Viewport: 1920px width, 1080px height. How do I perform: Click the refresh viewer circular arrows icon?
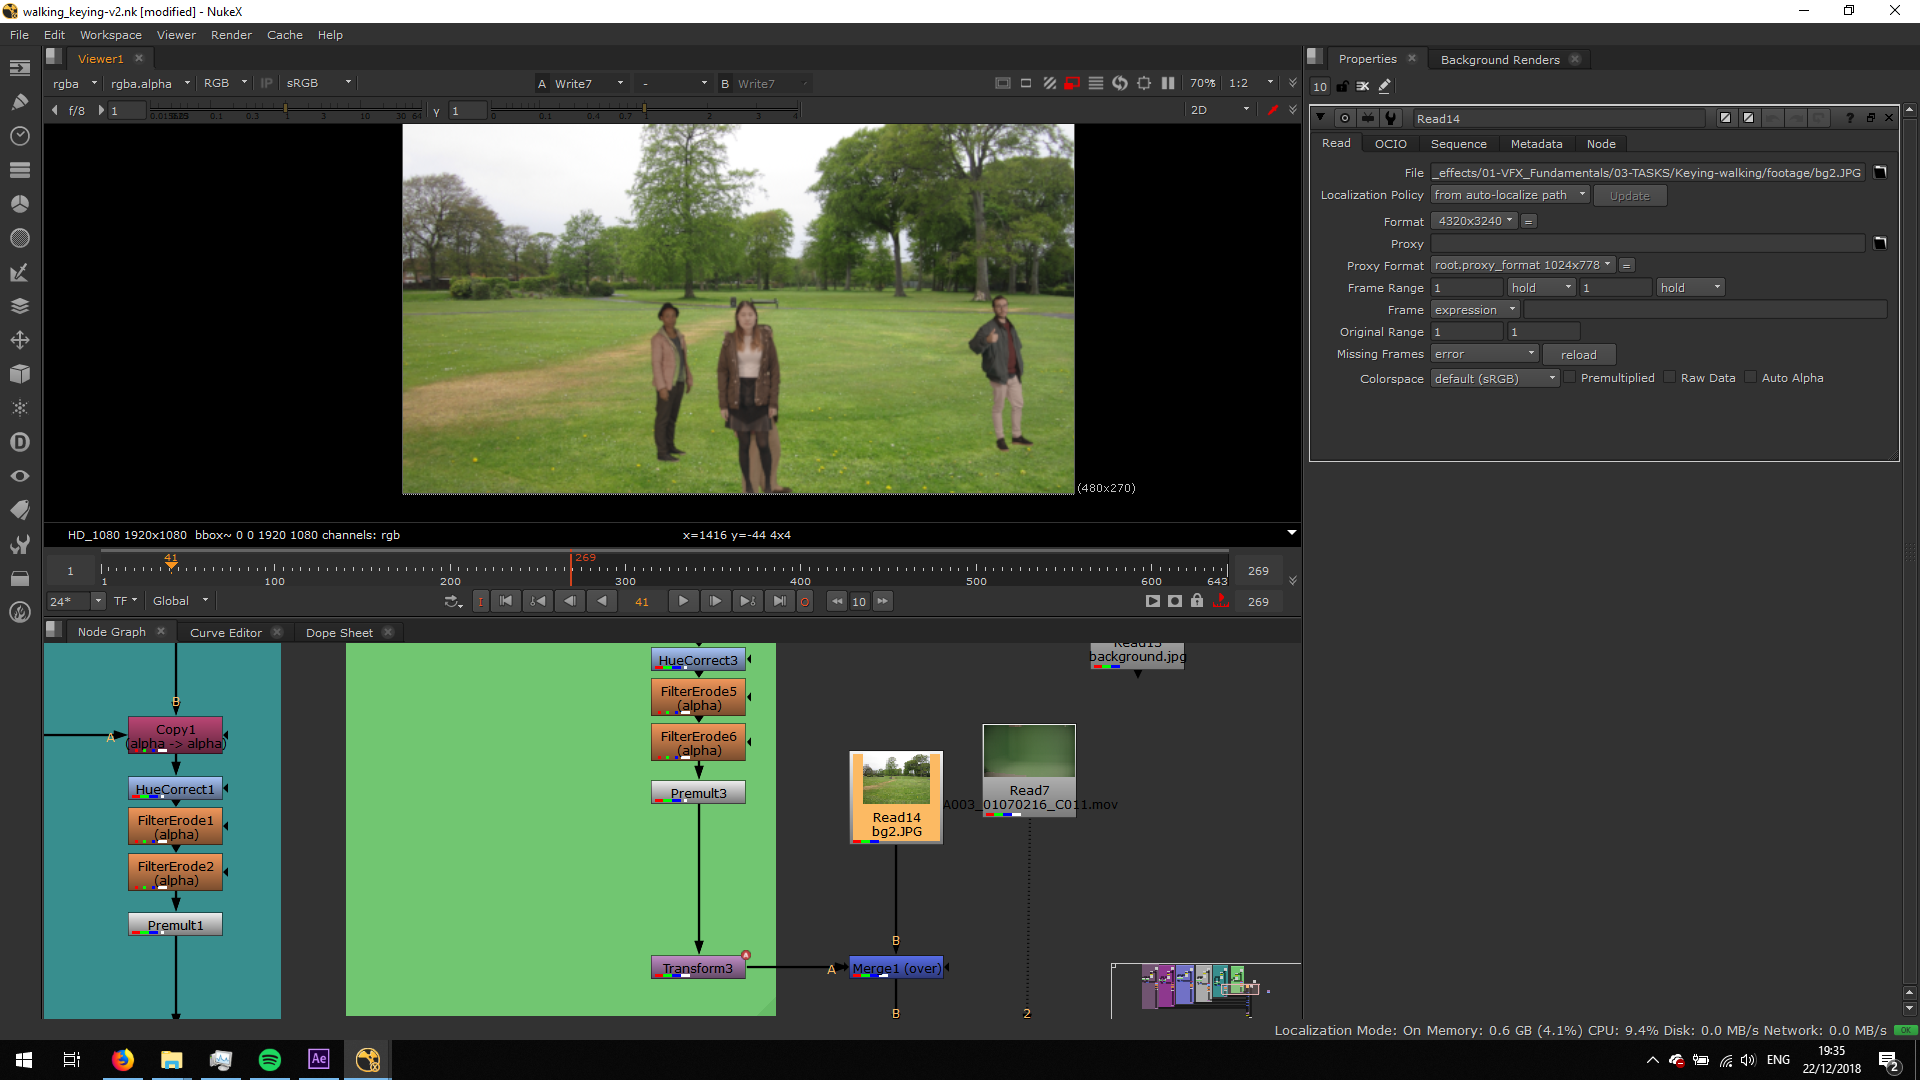pos(1120,83)
